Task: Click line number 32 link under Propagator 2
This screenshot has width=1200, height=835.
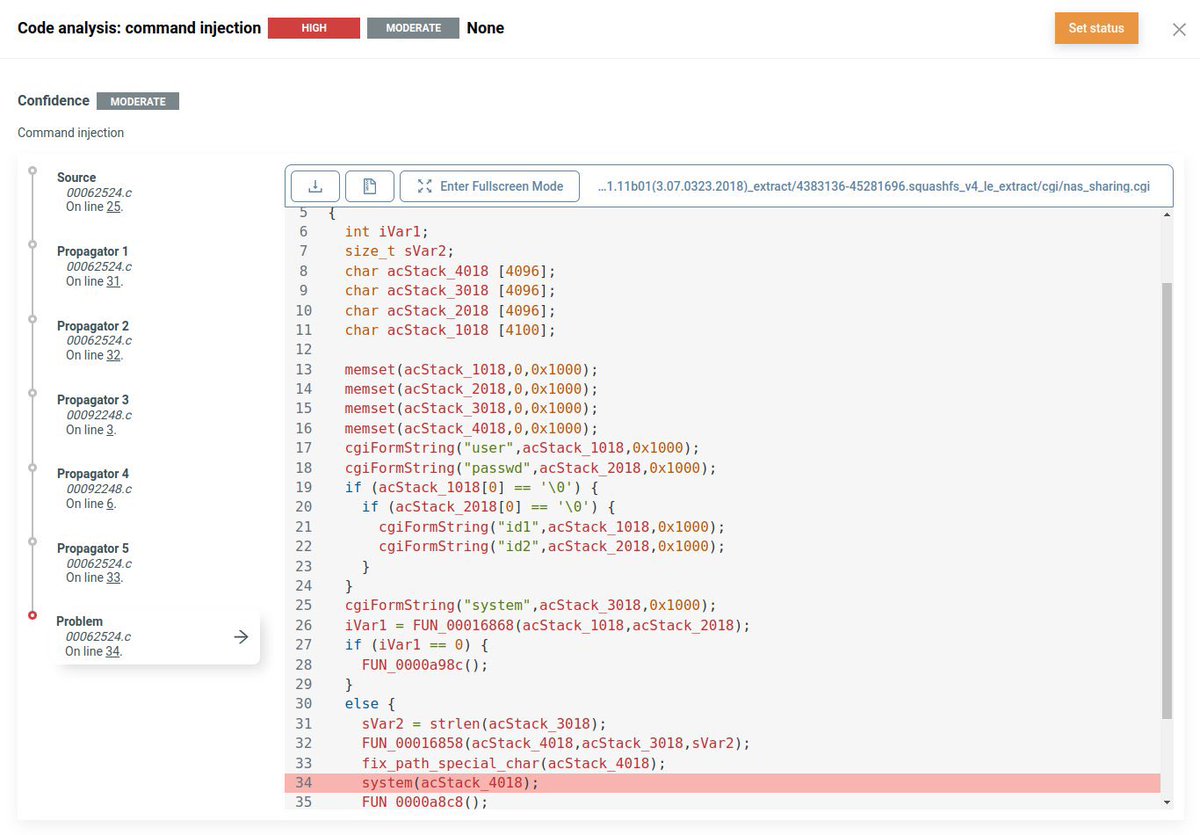Action: tap(113, 355)
